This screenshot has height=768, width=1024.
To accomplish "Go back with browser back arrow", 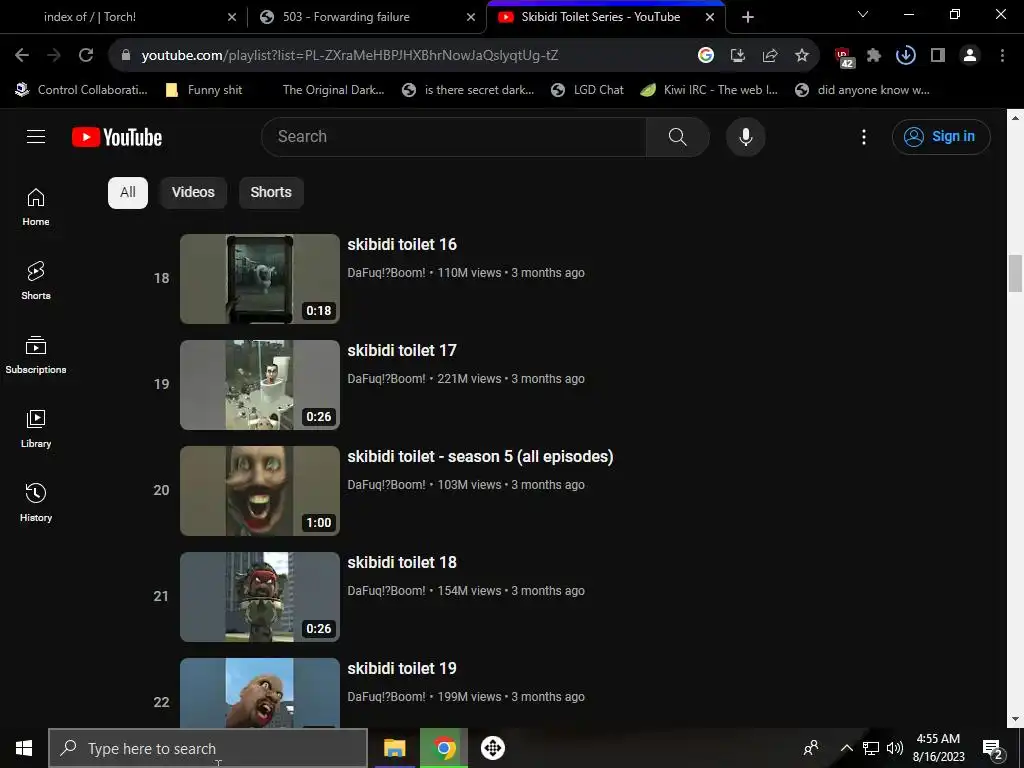I will tap(22, 56).
